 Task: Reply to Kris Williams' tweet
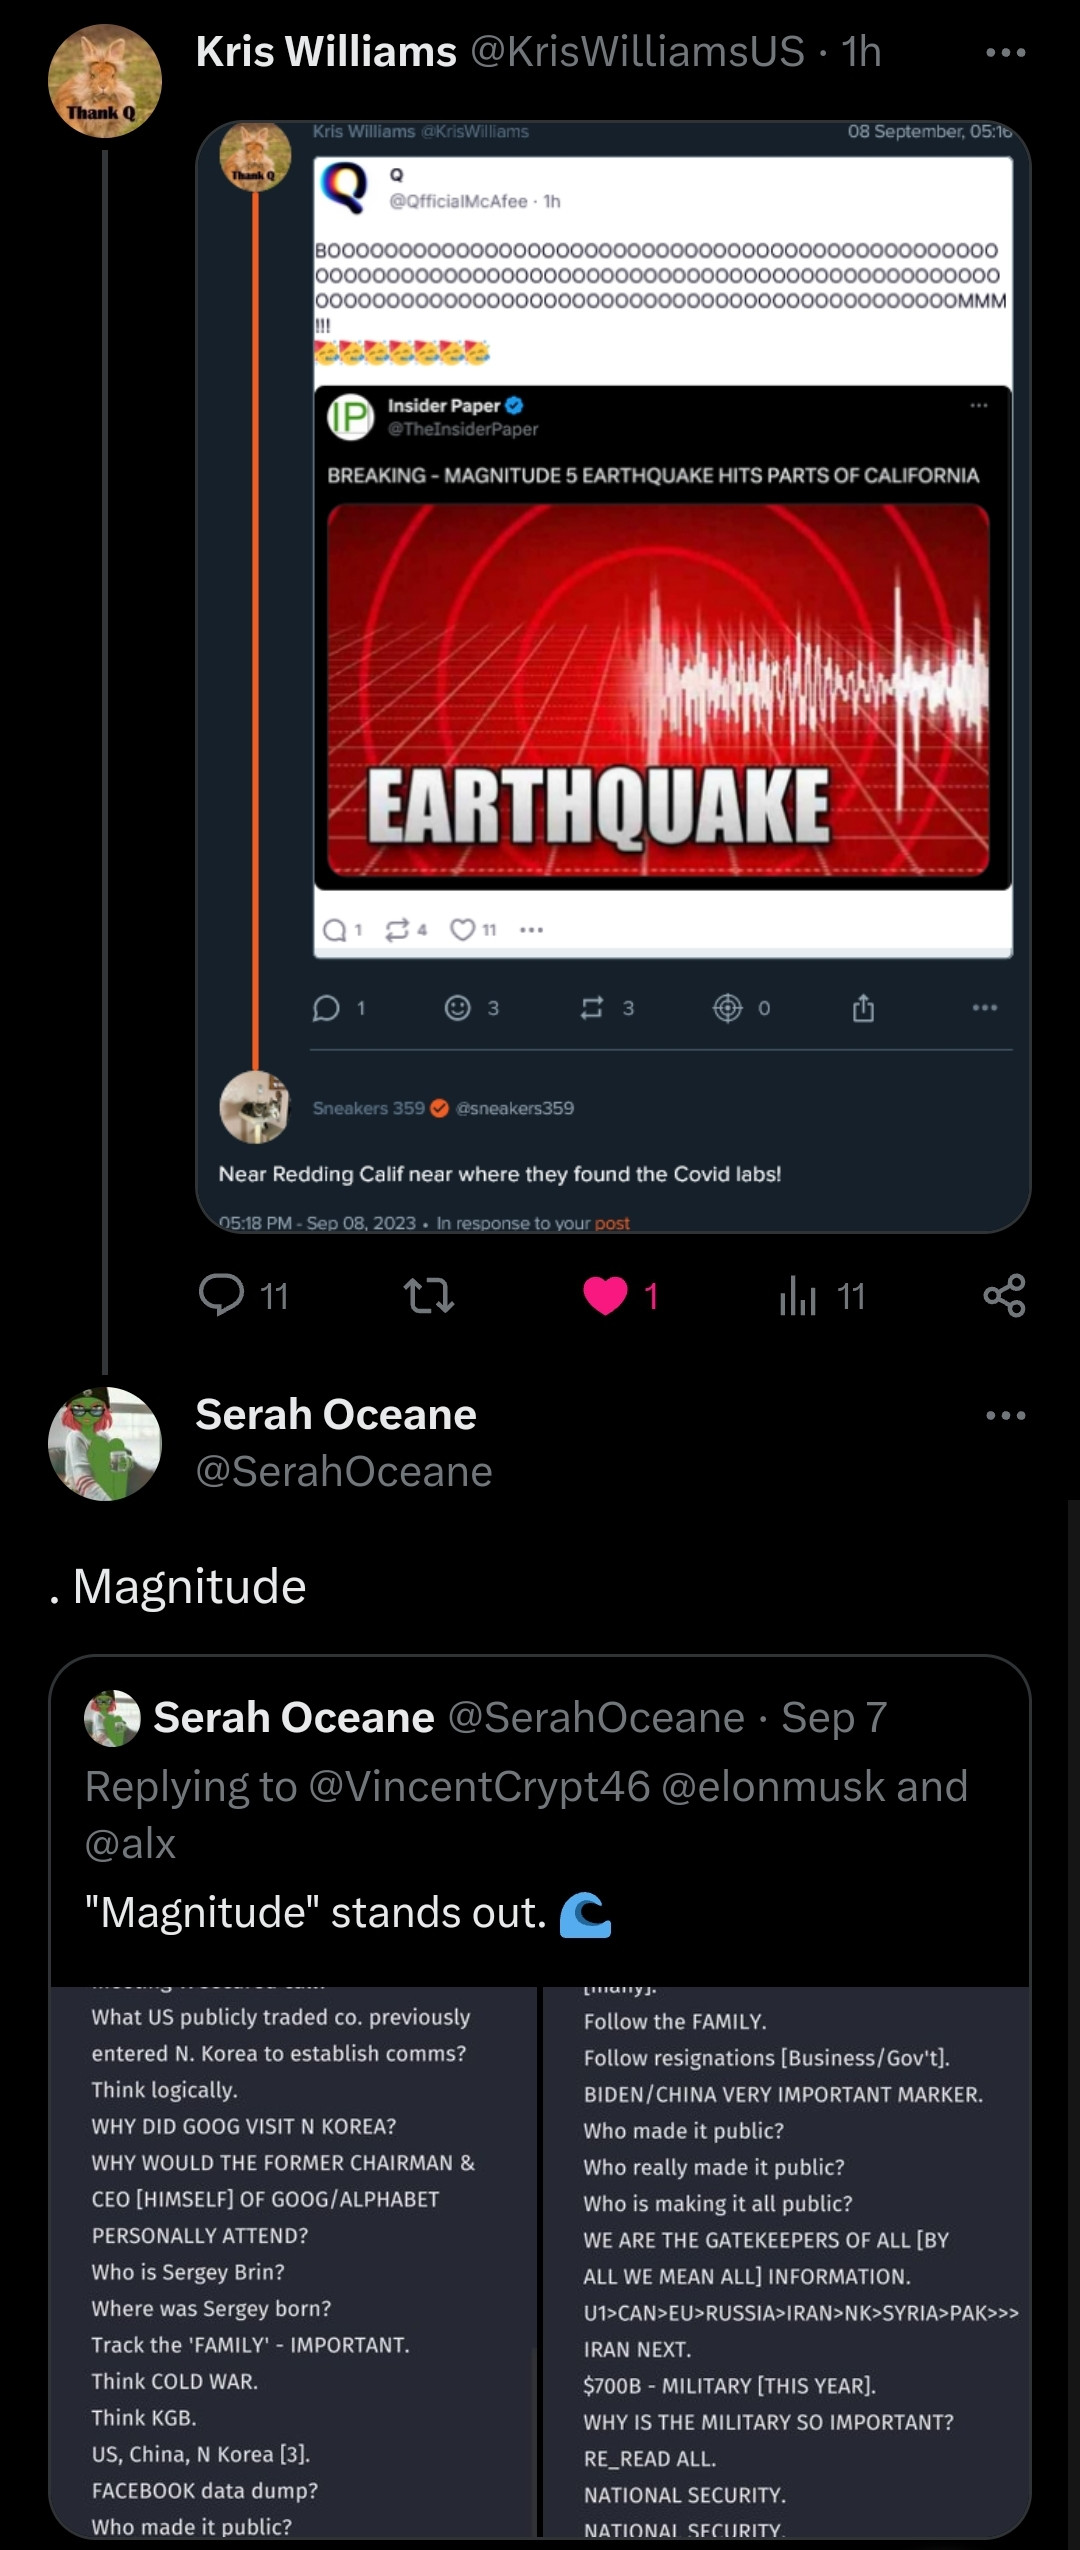point(222,1295)
